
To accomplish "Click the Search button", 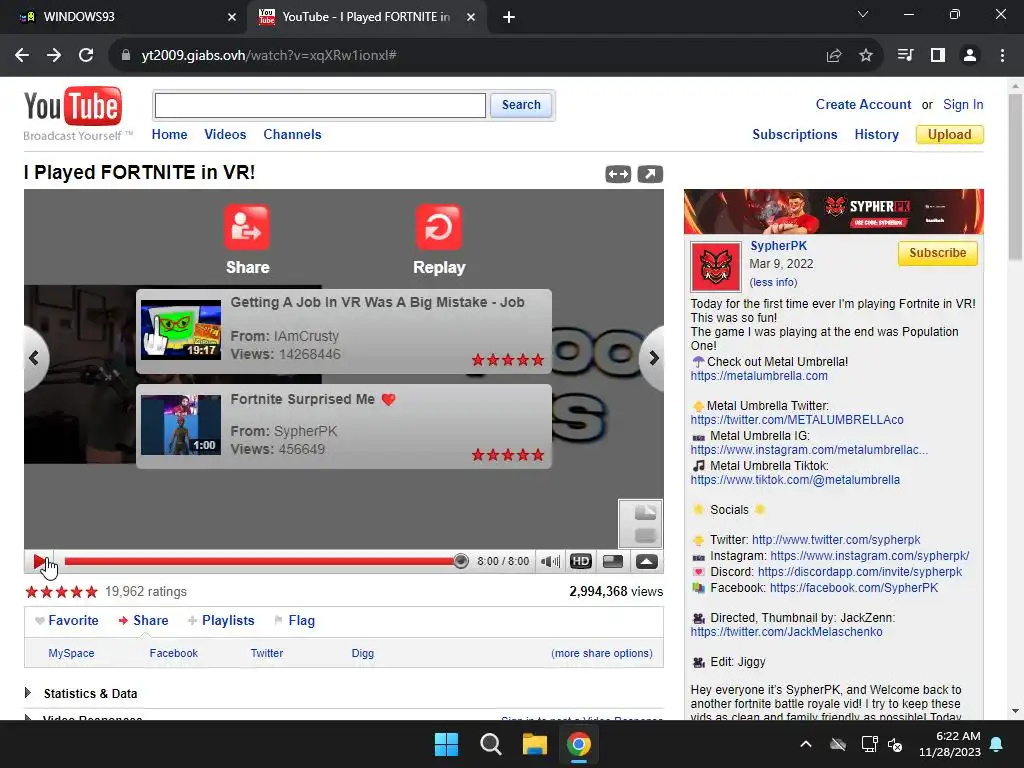I will click(521, 105).
